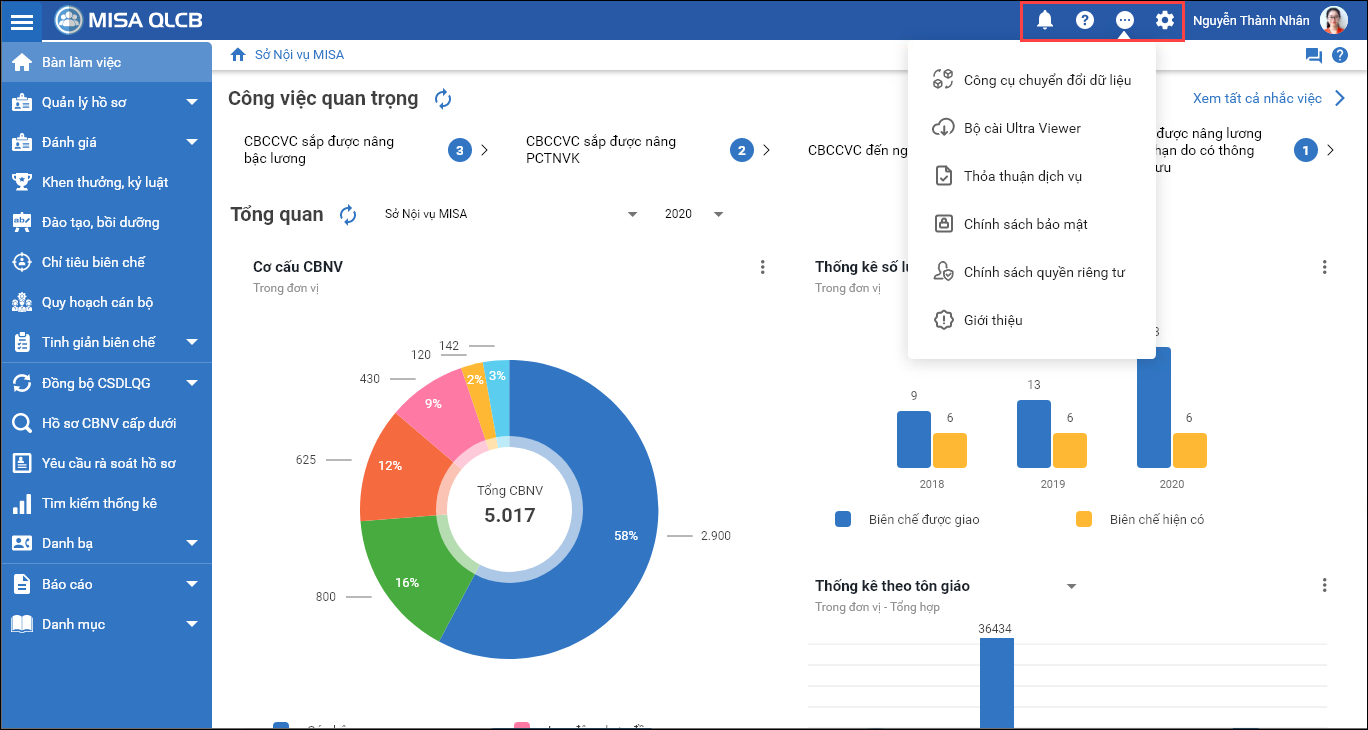Choose Chính sách bảo mật from menu
The width and height of the screenshot is (1368, 730).
1024,224
